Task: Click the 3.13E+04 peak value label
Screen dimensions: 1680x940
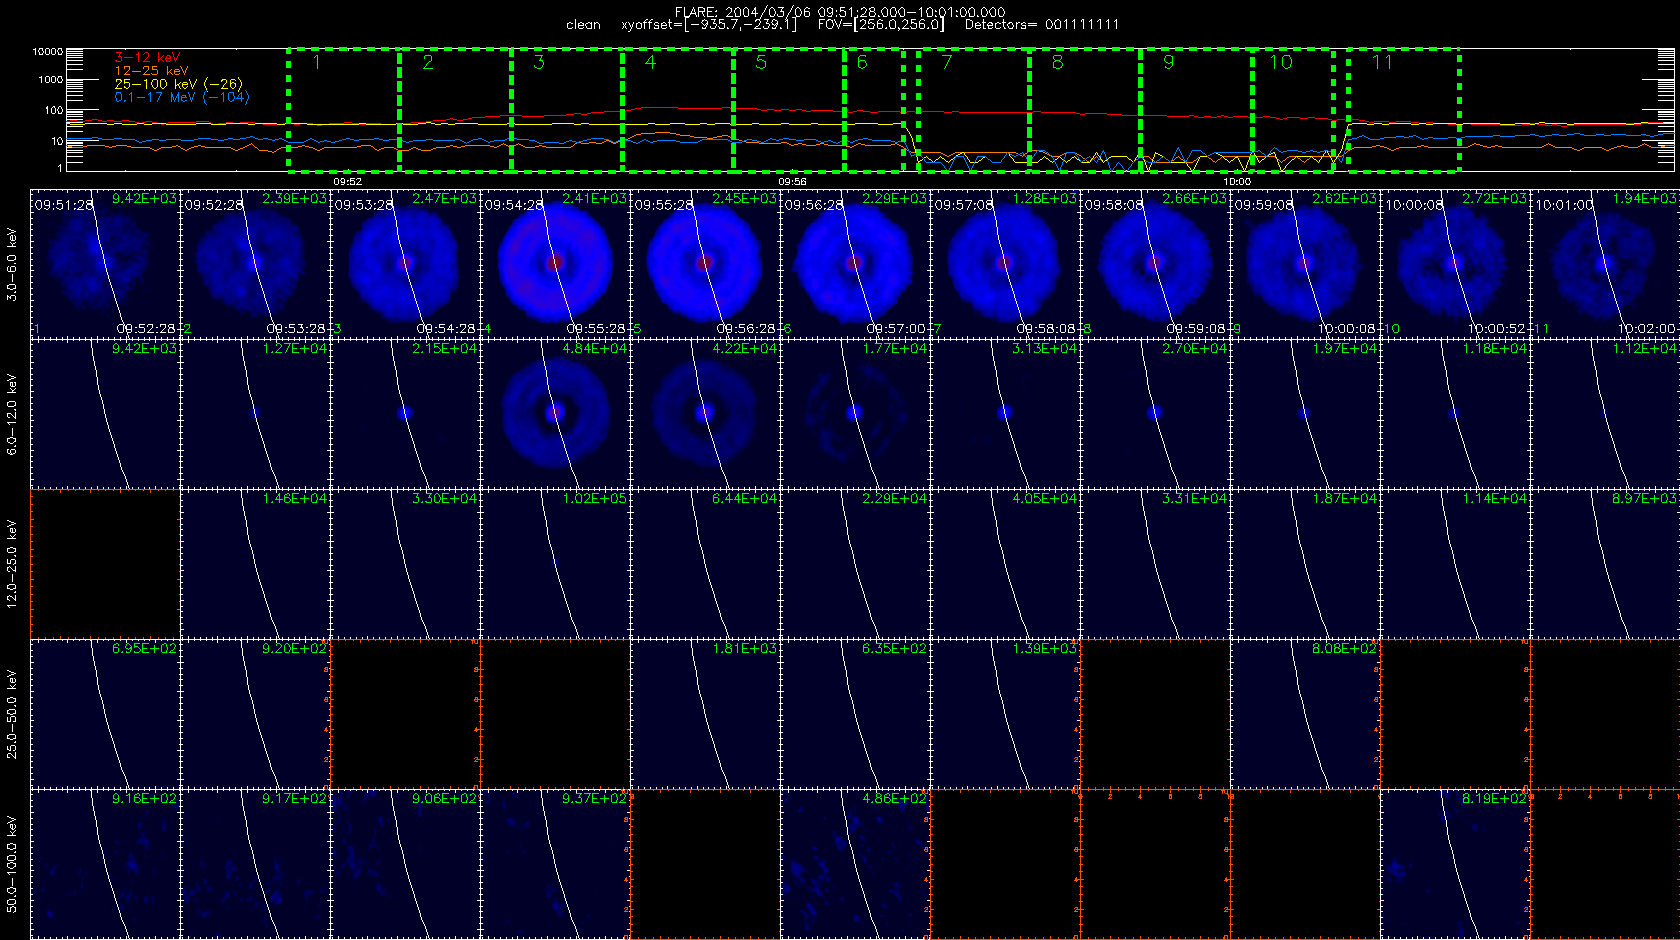Action: click(x=1044, y=348)
